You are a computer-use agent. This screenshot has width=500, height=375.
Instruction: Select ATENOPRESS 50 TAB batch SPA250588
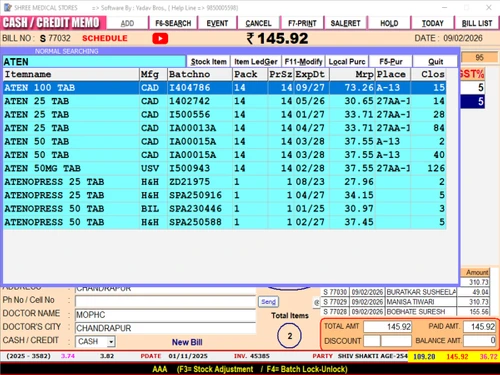(224, 222)
